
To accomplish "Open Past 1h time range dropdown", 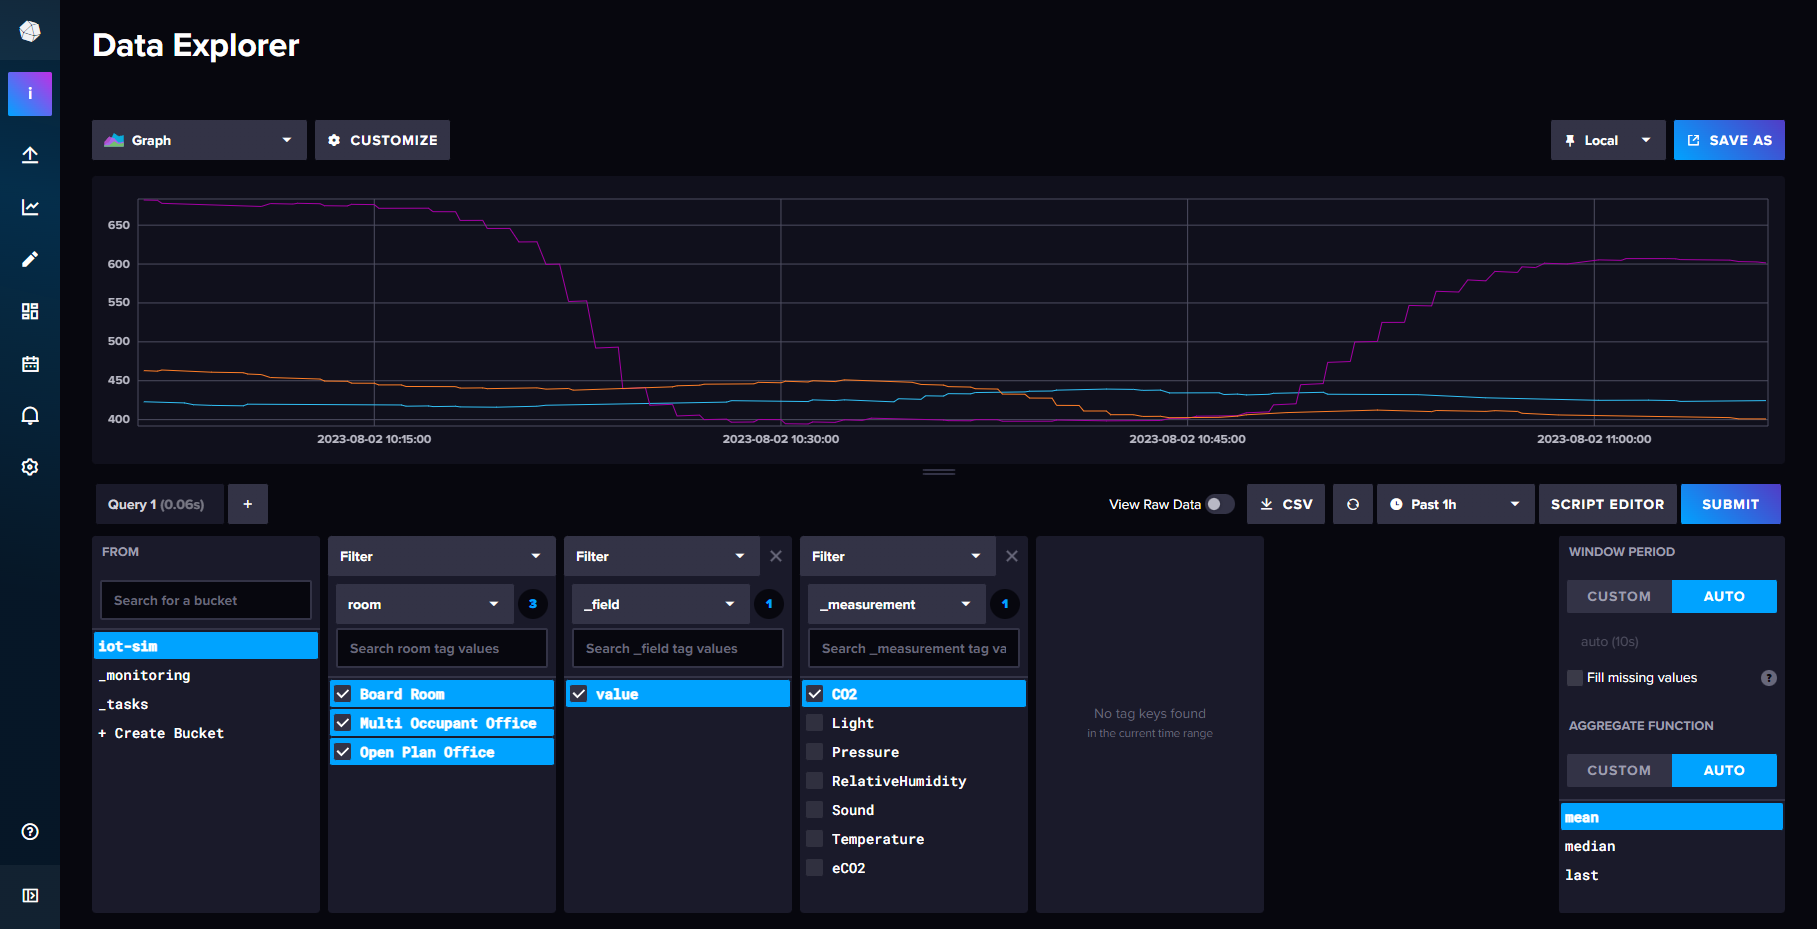I will [x=1454, y=504].
